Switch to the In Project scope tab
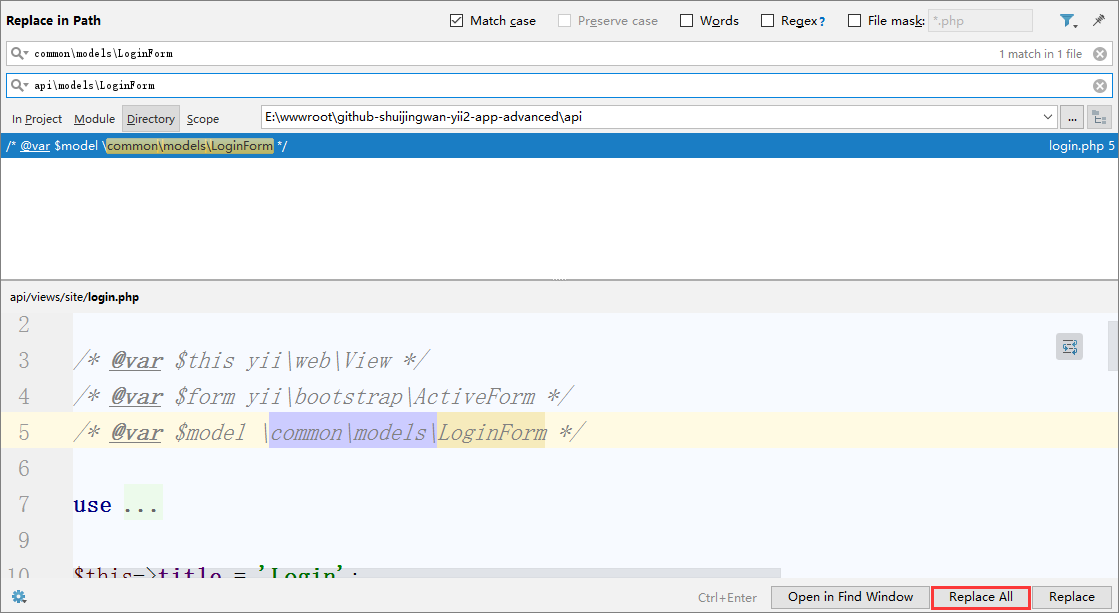This screenshot has width=1119, height=613. tap(37, 119)
